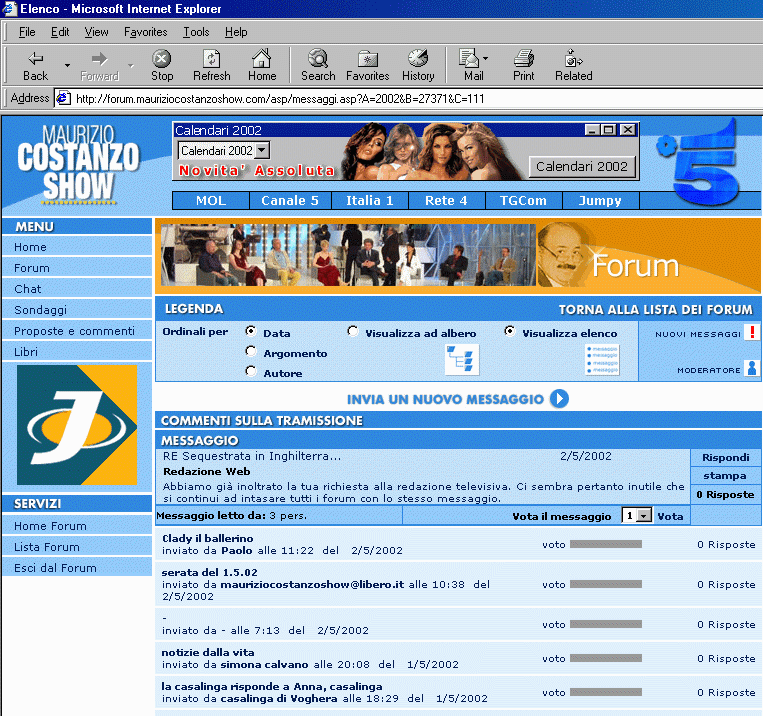Screen dimensions: 763x716
Task: Open the Help menu
Action: (x=236, y=32)
